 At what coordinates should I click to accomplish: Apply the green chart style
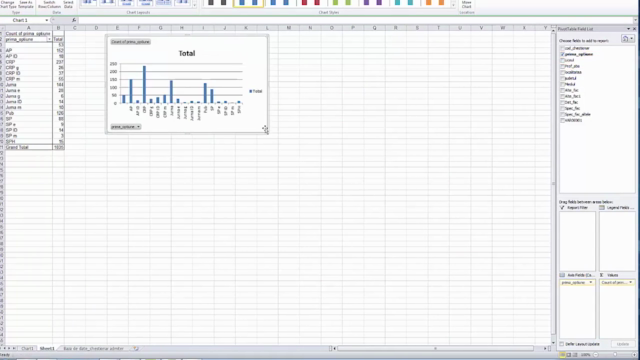[342, 3]
